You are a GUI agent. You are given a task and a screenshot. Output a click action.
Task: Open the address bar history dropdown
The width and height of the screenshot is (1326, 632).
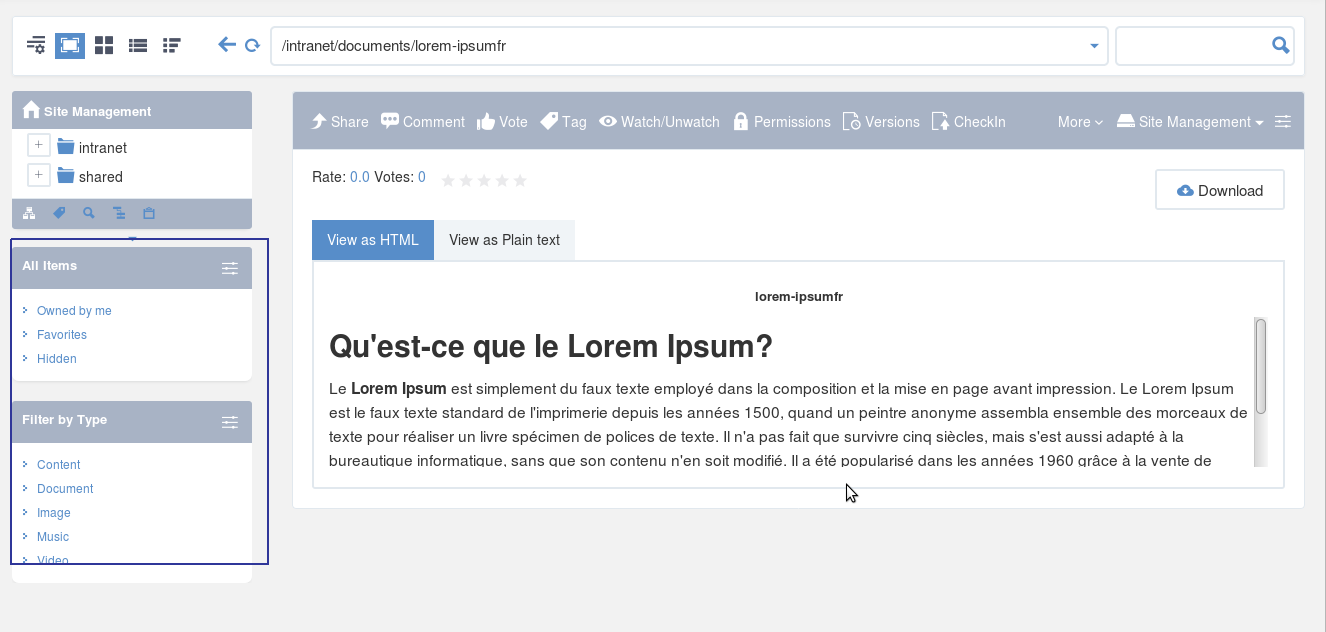pos(1094,46)
